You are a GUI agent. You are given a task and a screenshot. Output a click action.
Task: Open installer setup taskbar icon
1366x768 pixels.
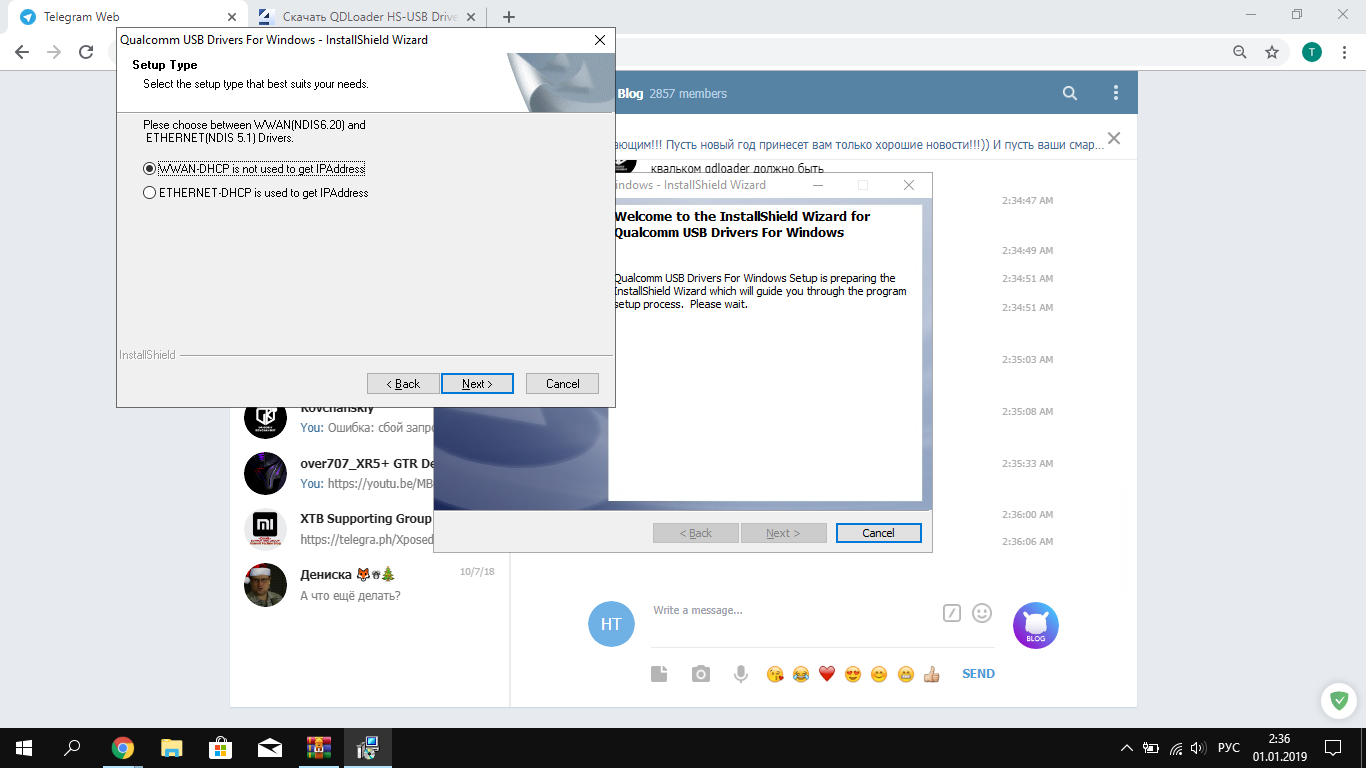click(368, 748)
